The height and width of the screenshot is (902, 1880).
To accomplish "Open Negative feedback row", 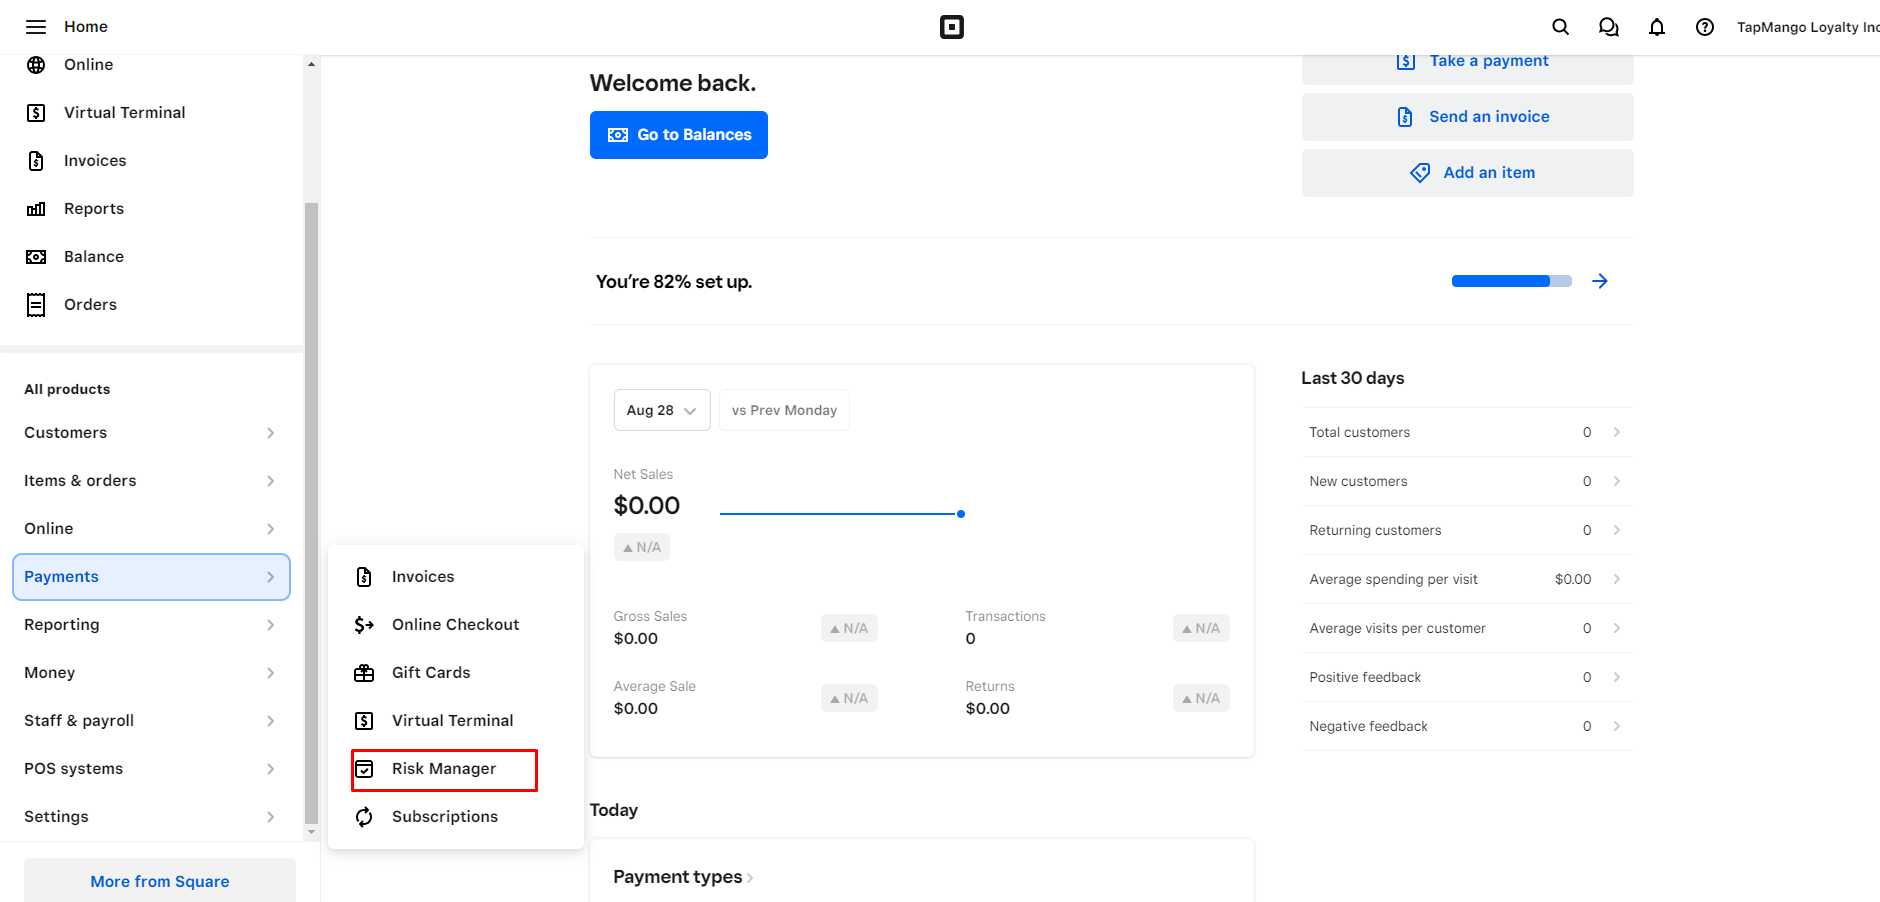I will point(1467,726).
